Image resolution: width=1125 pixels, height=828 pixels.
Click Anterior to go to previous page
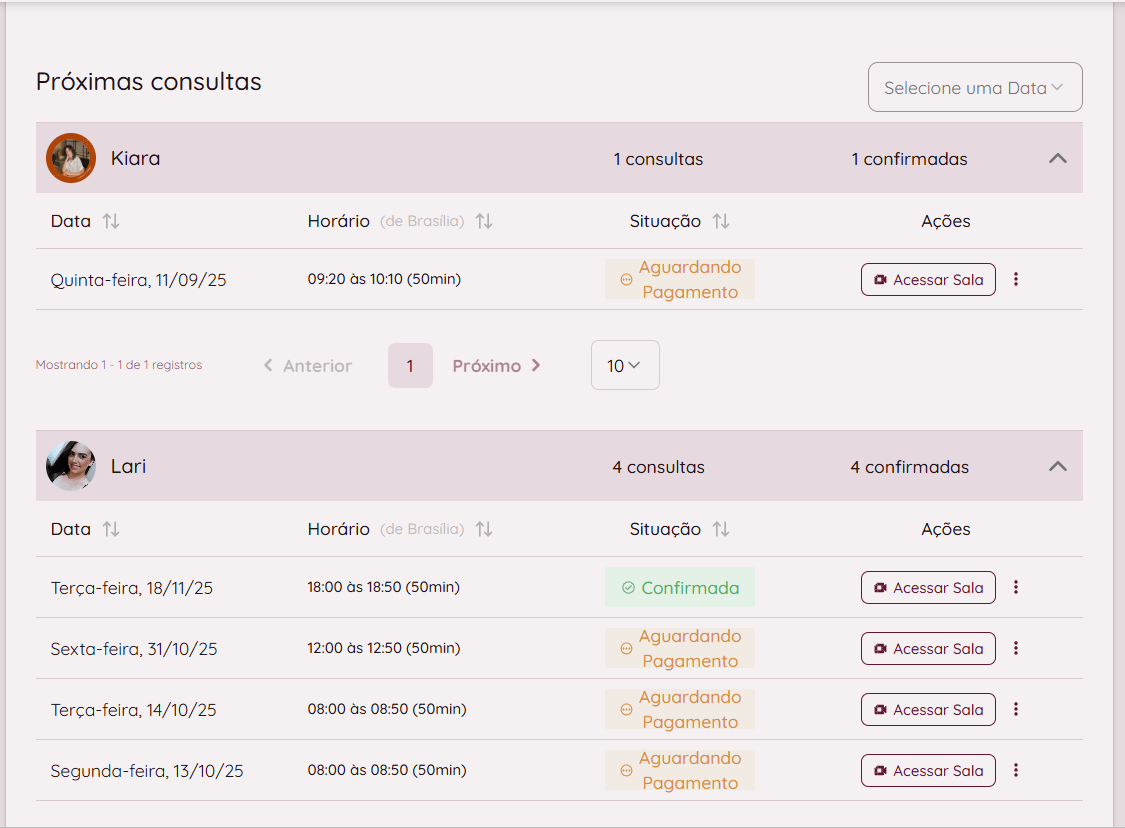(x=308, y=365)
